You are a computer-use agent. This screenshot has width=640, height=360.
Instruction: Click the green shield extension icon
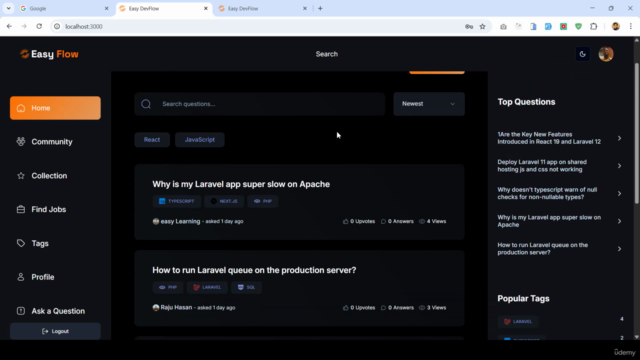pyautogui.click(x=578, y=27)
